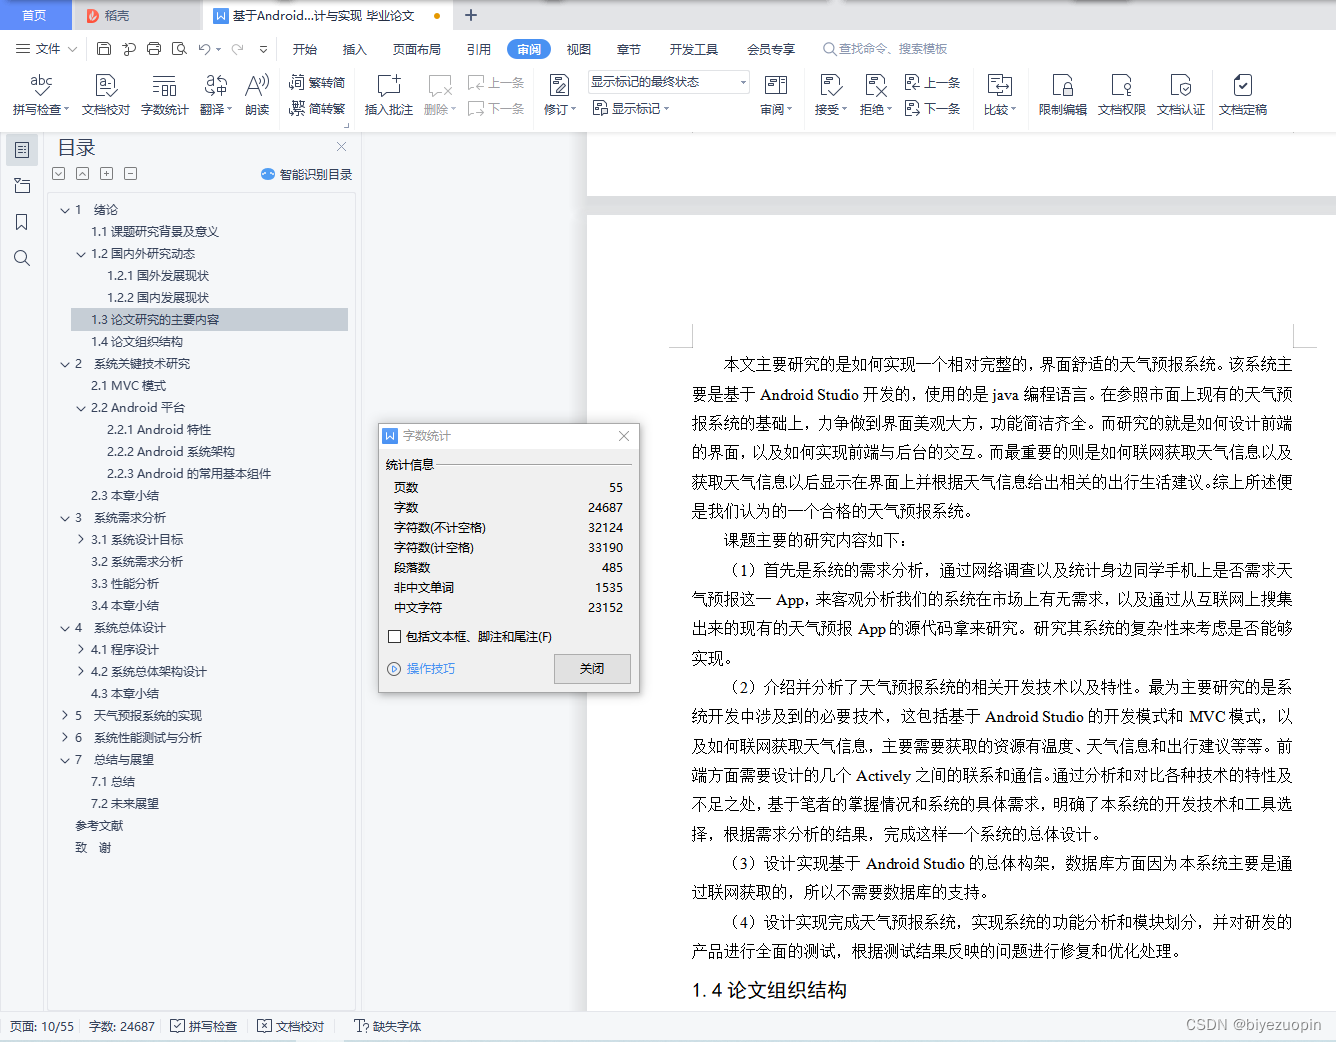The width and height of the screenshot is (1336, 1042).
Task: Click 缺失字体 in the status bar
Action: pyautogui.click(x=388, y=1026)
